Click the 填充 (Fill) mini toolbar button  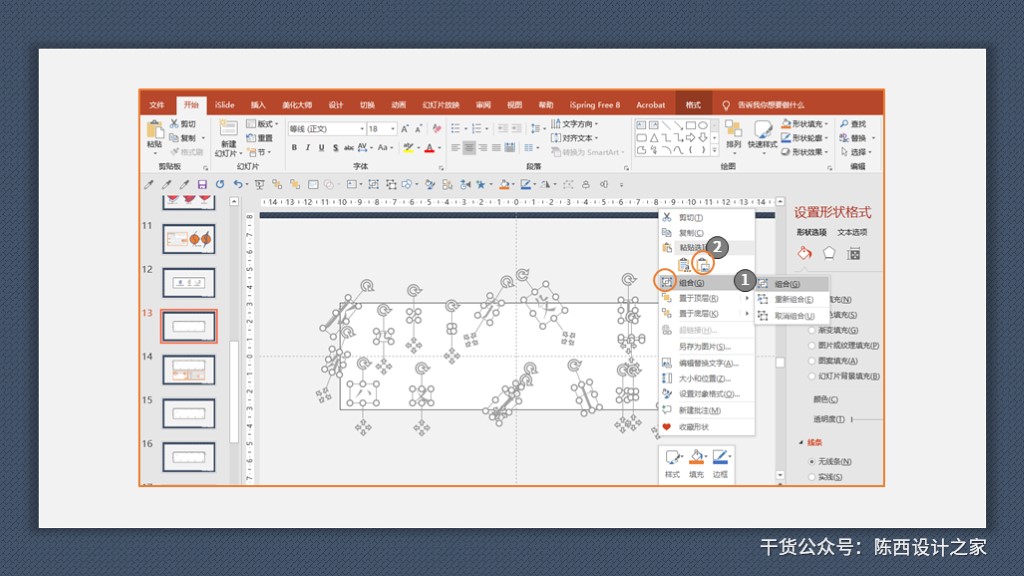pos(696,464)
